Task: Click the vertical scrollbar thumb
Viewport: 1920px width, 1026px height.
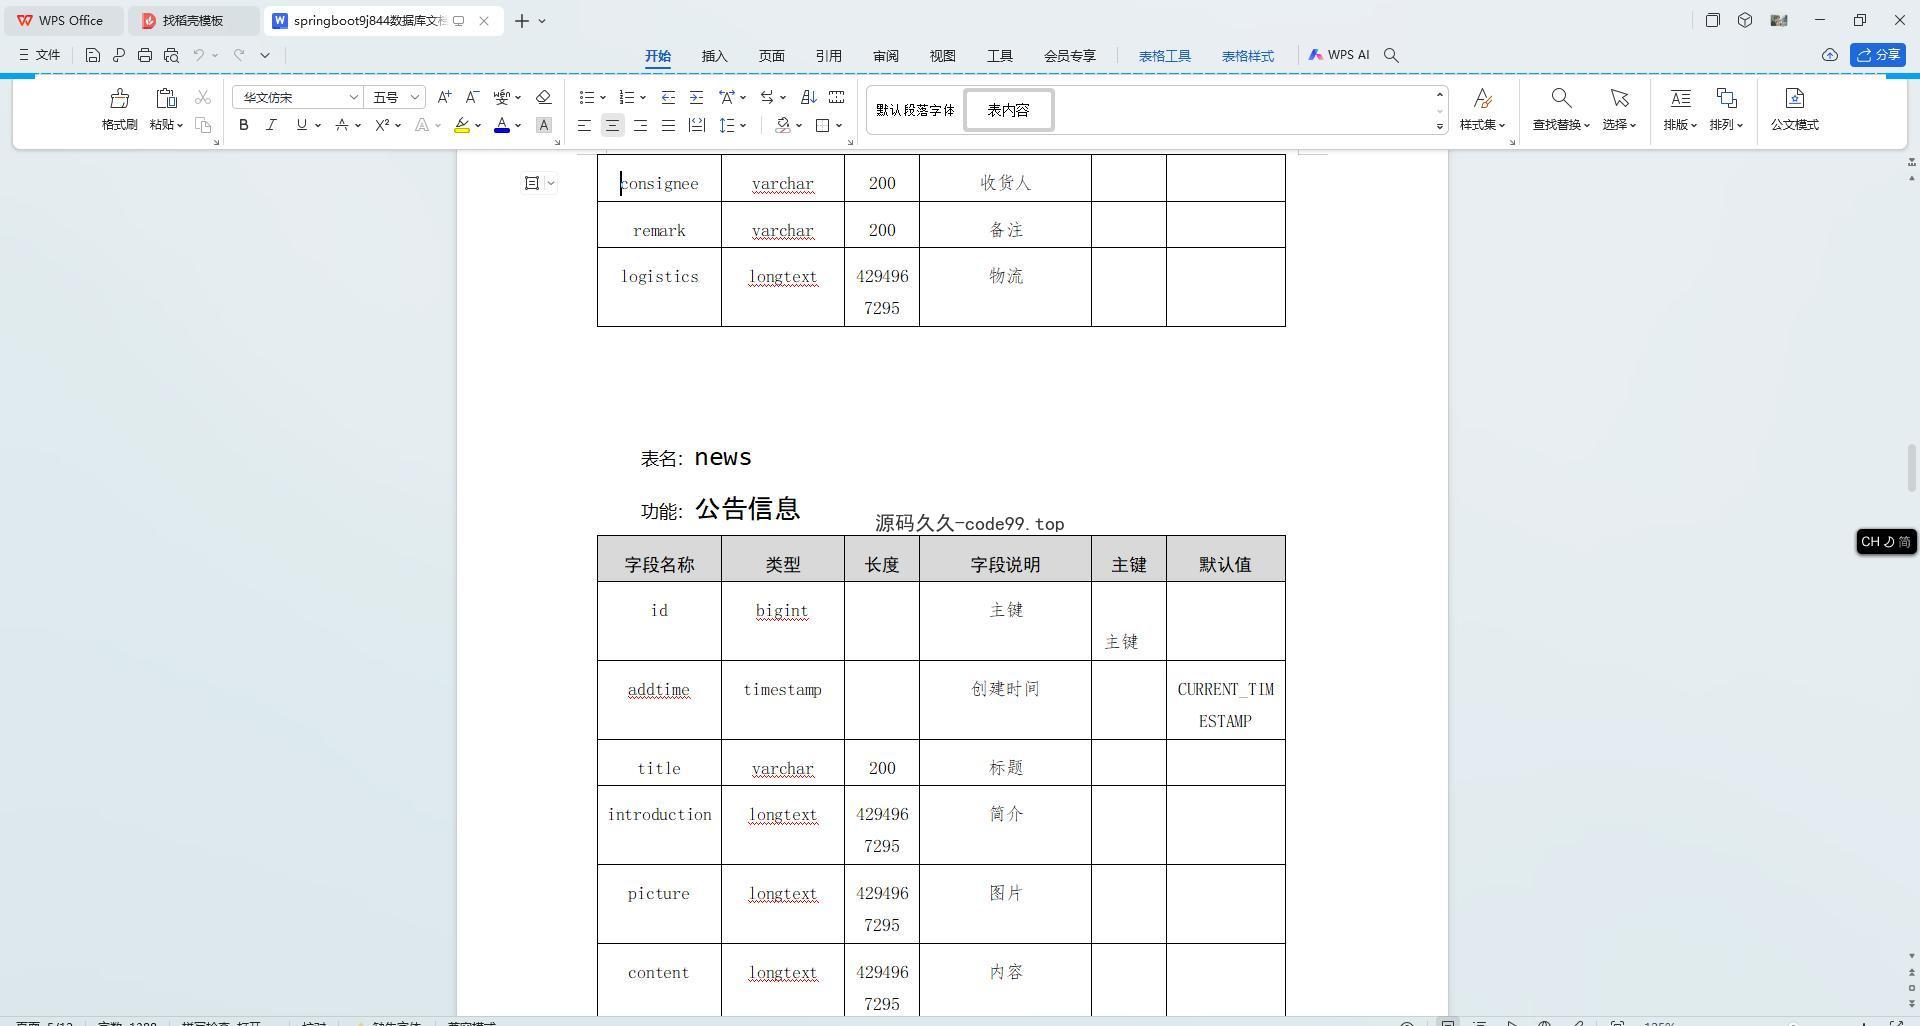Action: point(1911,468)
